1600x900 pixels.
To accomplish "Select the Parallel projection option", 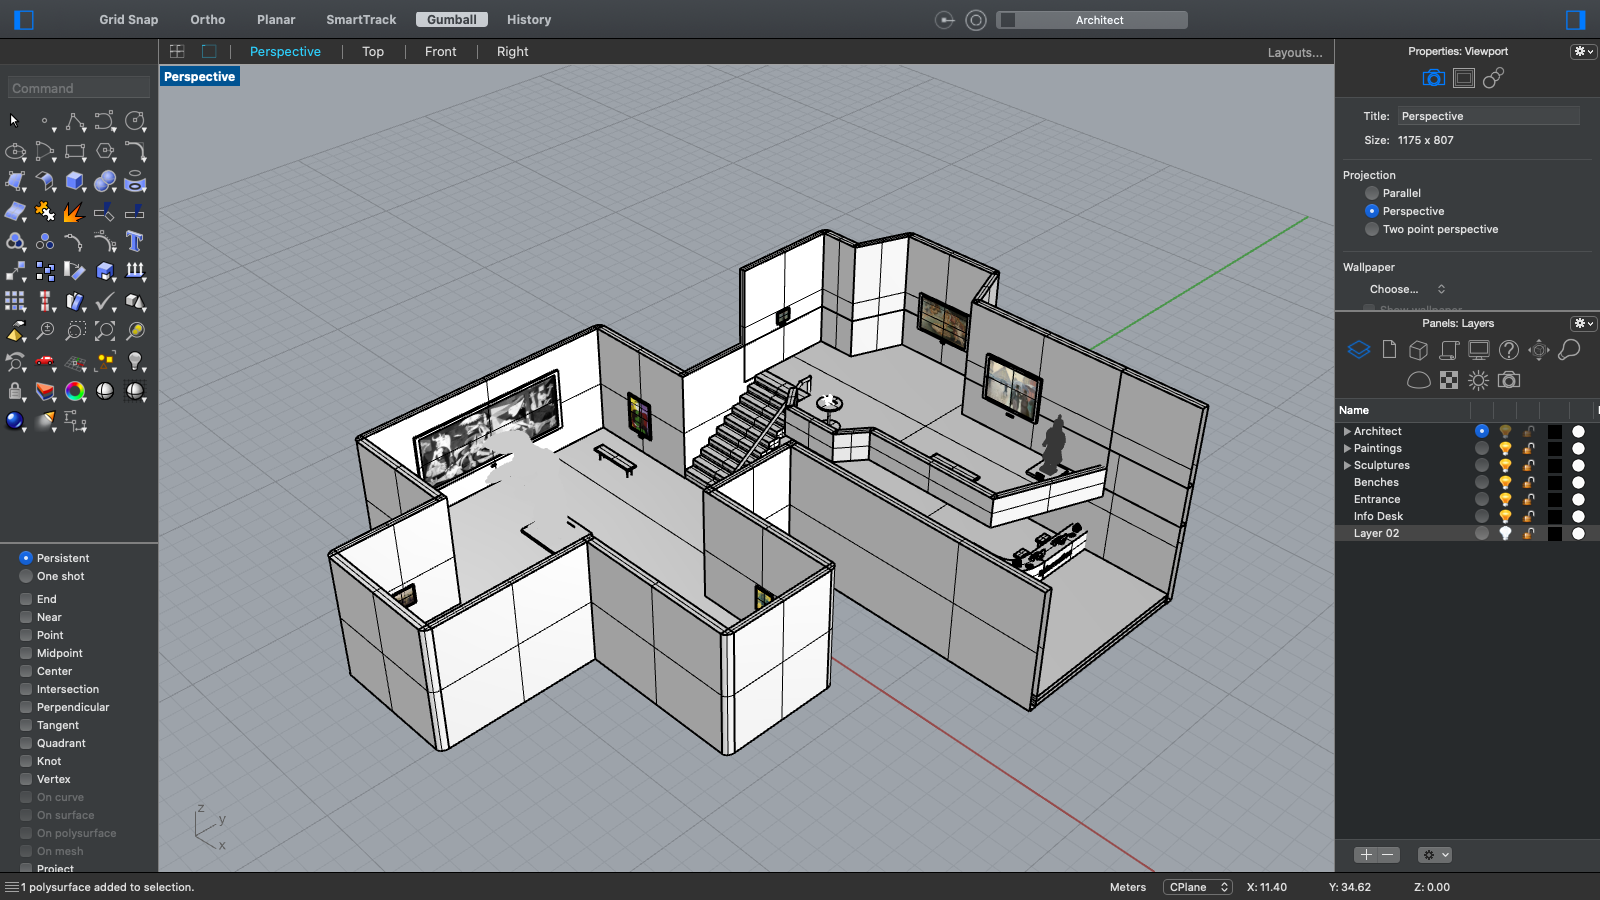I will [x=1372, y=193].
